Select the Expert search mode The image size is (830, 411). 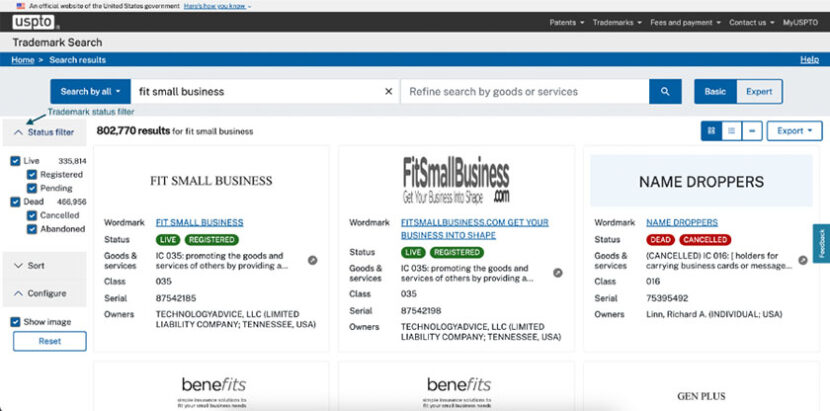[759, 92]
